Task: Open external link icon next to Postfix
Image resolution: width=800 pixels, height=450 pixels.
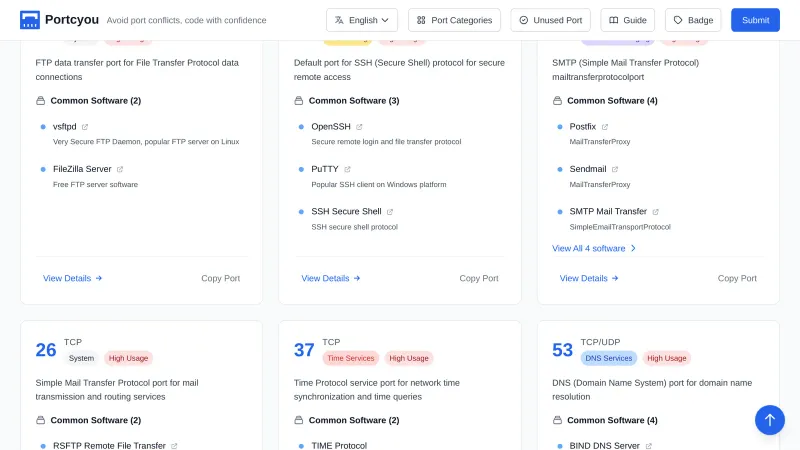Action: click(x=604, y=127)
